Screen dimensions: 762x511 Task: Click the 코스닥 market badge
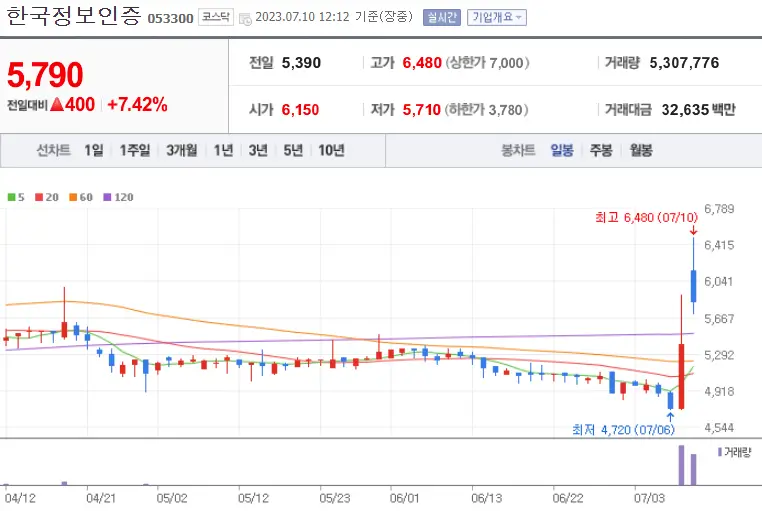(x=216, y=17)
